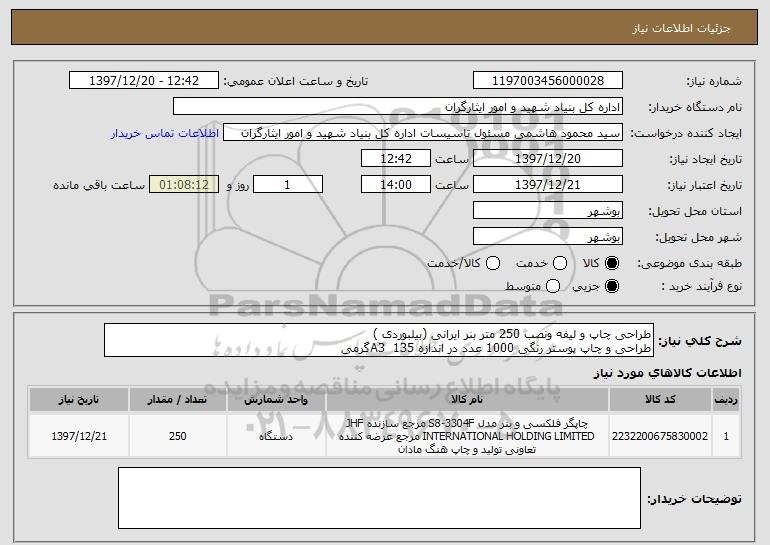The height and width of the screenshot is (545, 770).
Task: Click the تعداد / مقدار column header
Action: (x=178, y=399)
